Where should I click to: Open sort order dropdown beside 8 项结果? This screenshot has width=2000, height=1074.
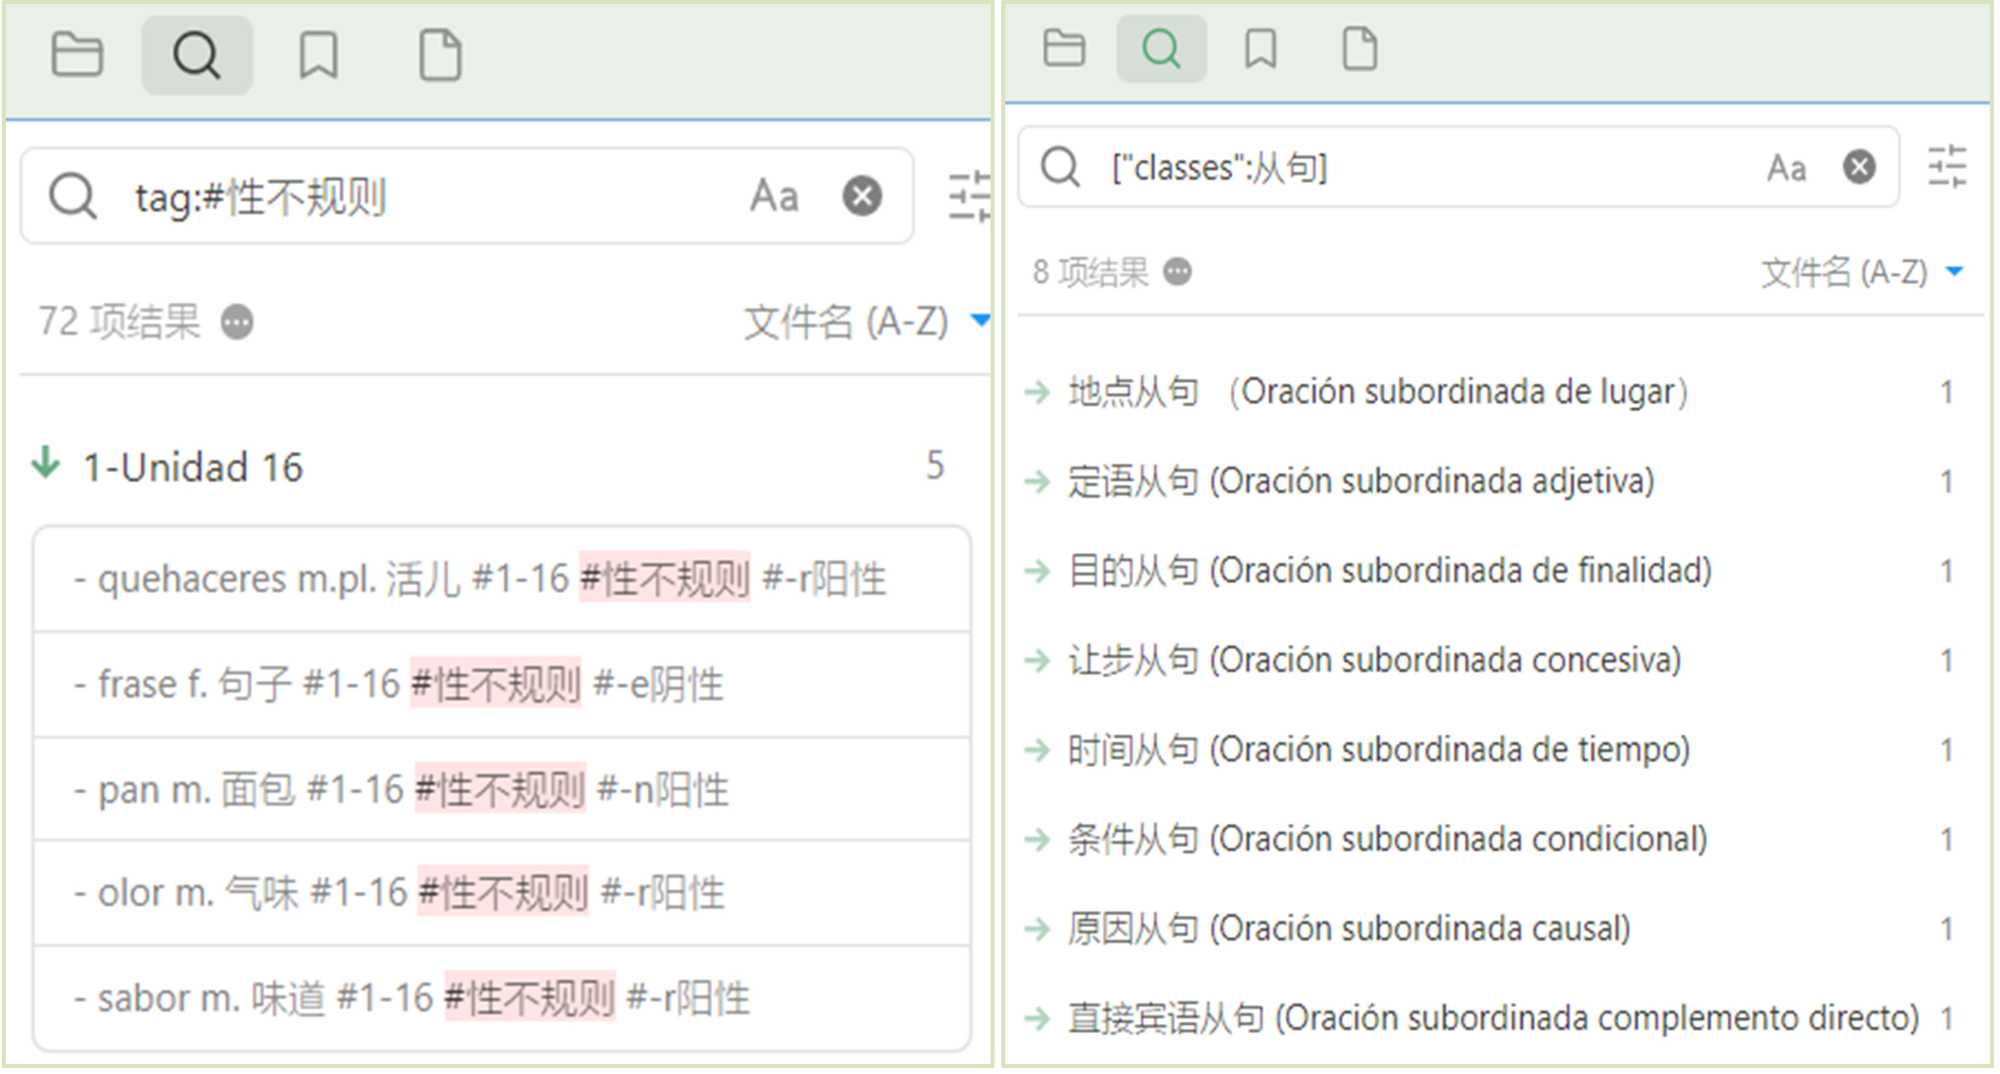coord(1861,272)
